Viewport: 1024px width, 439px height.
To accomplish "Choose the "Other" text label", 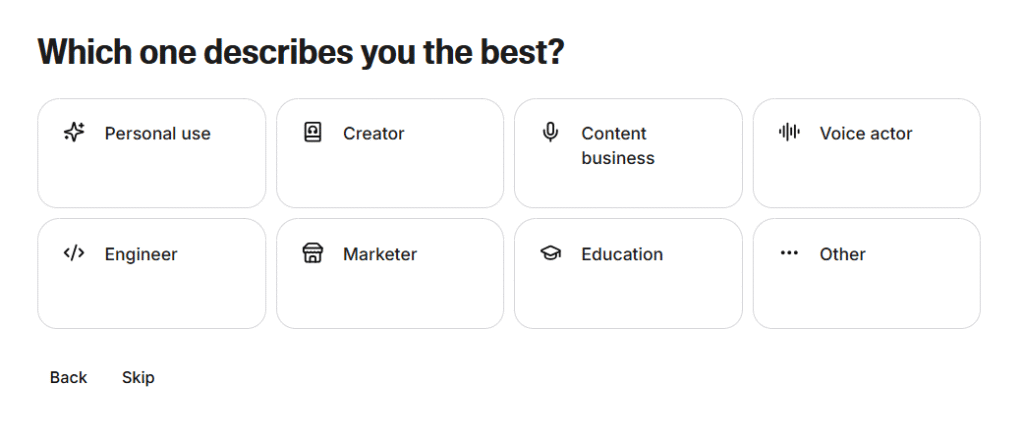I will pos(842,254).
